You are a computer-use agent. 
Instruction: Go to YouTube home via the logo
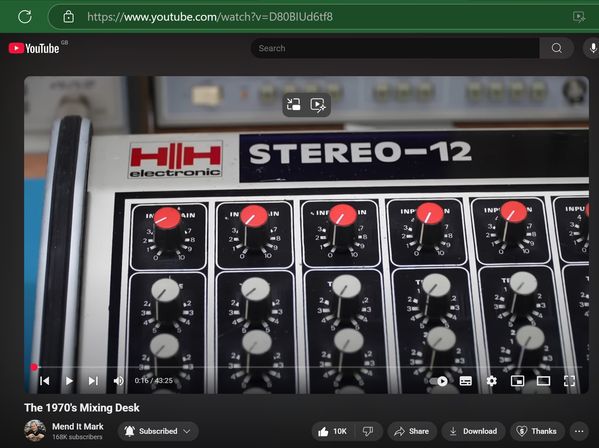click(34, 48)
